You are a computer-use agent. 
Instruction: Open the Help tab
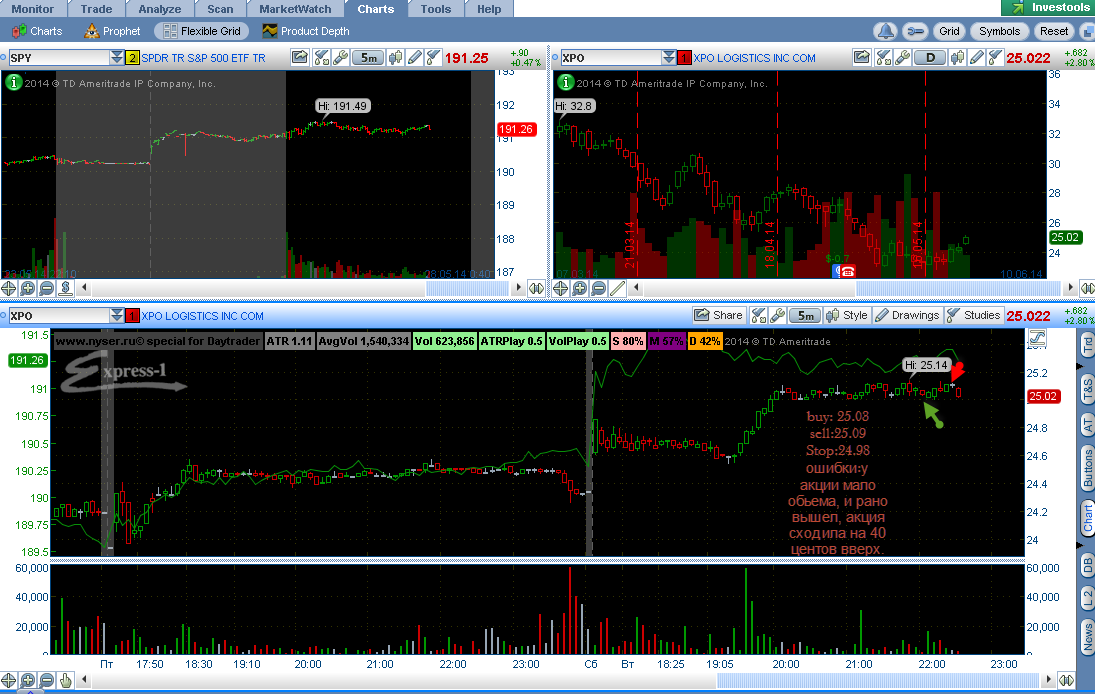click(489, 9)
